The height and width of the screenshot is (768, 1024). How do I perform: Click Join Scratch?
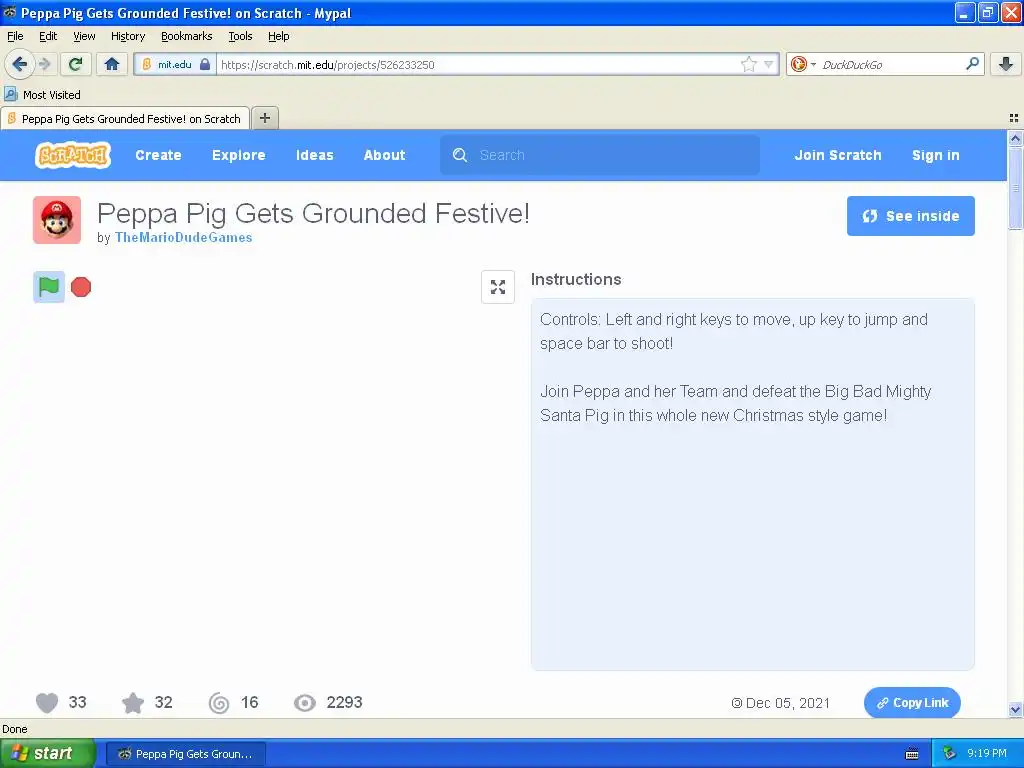837,155
